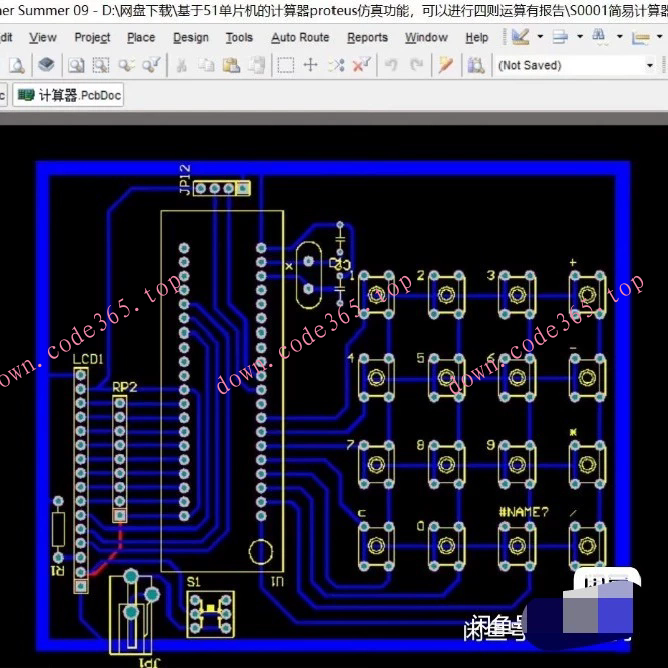Deselect all objects icon
Screen dimensions: 668x668
(336, 65)
